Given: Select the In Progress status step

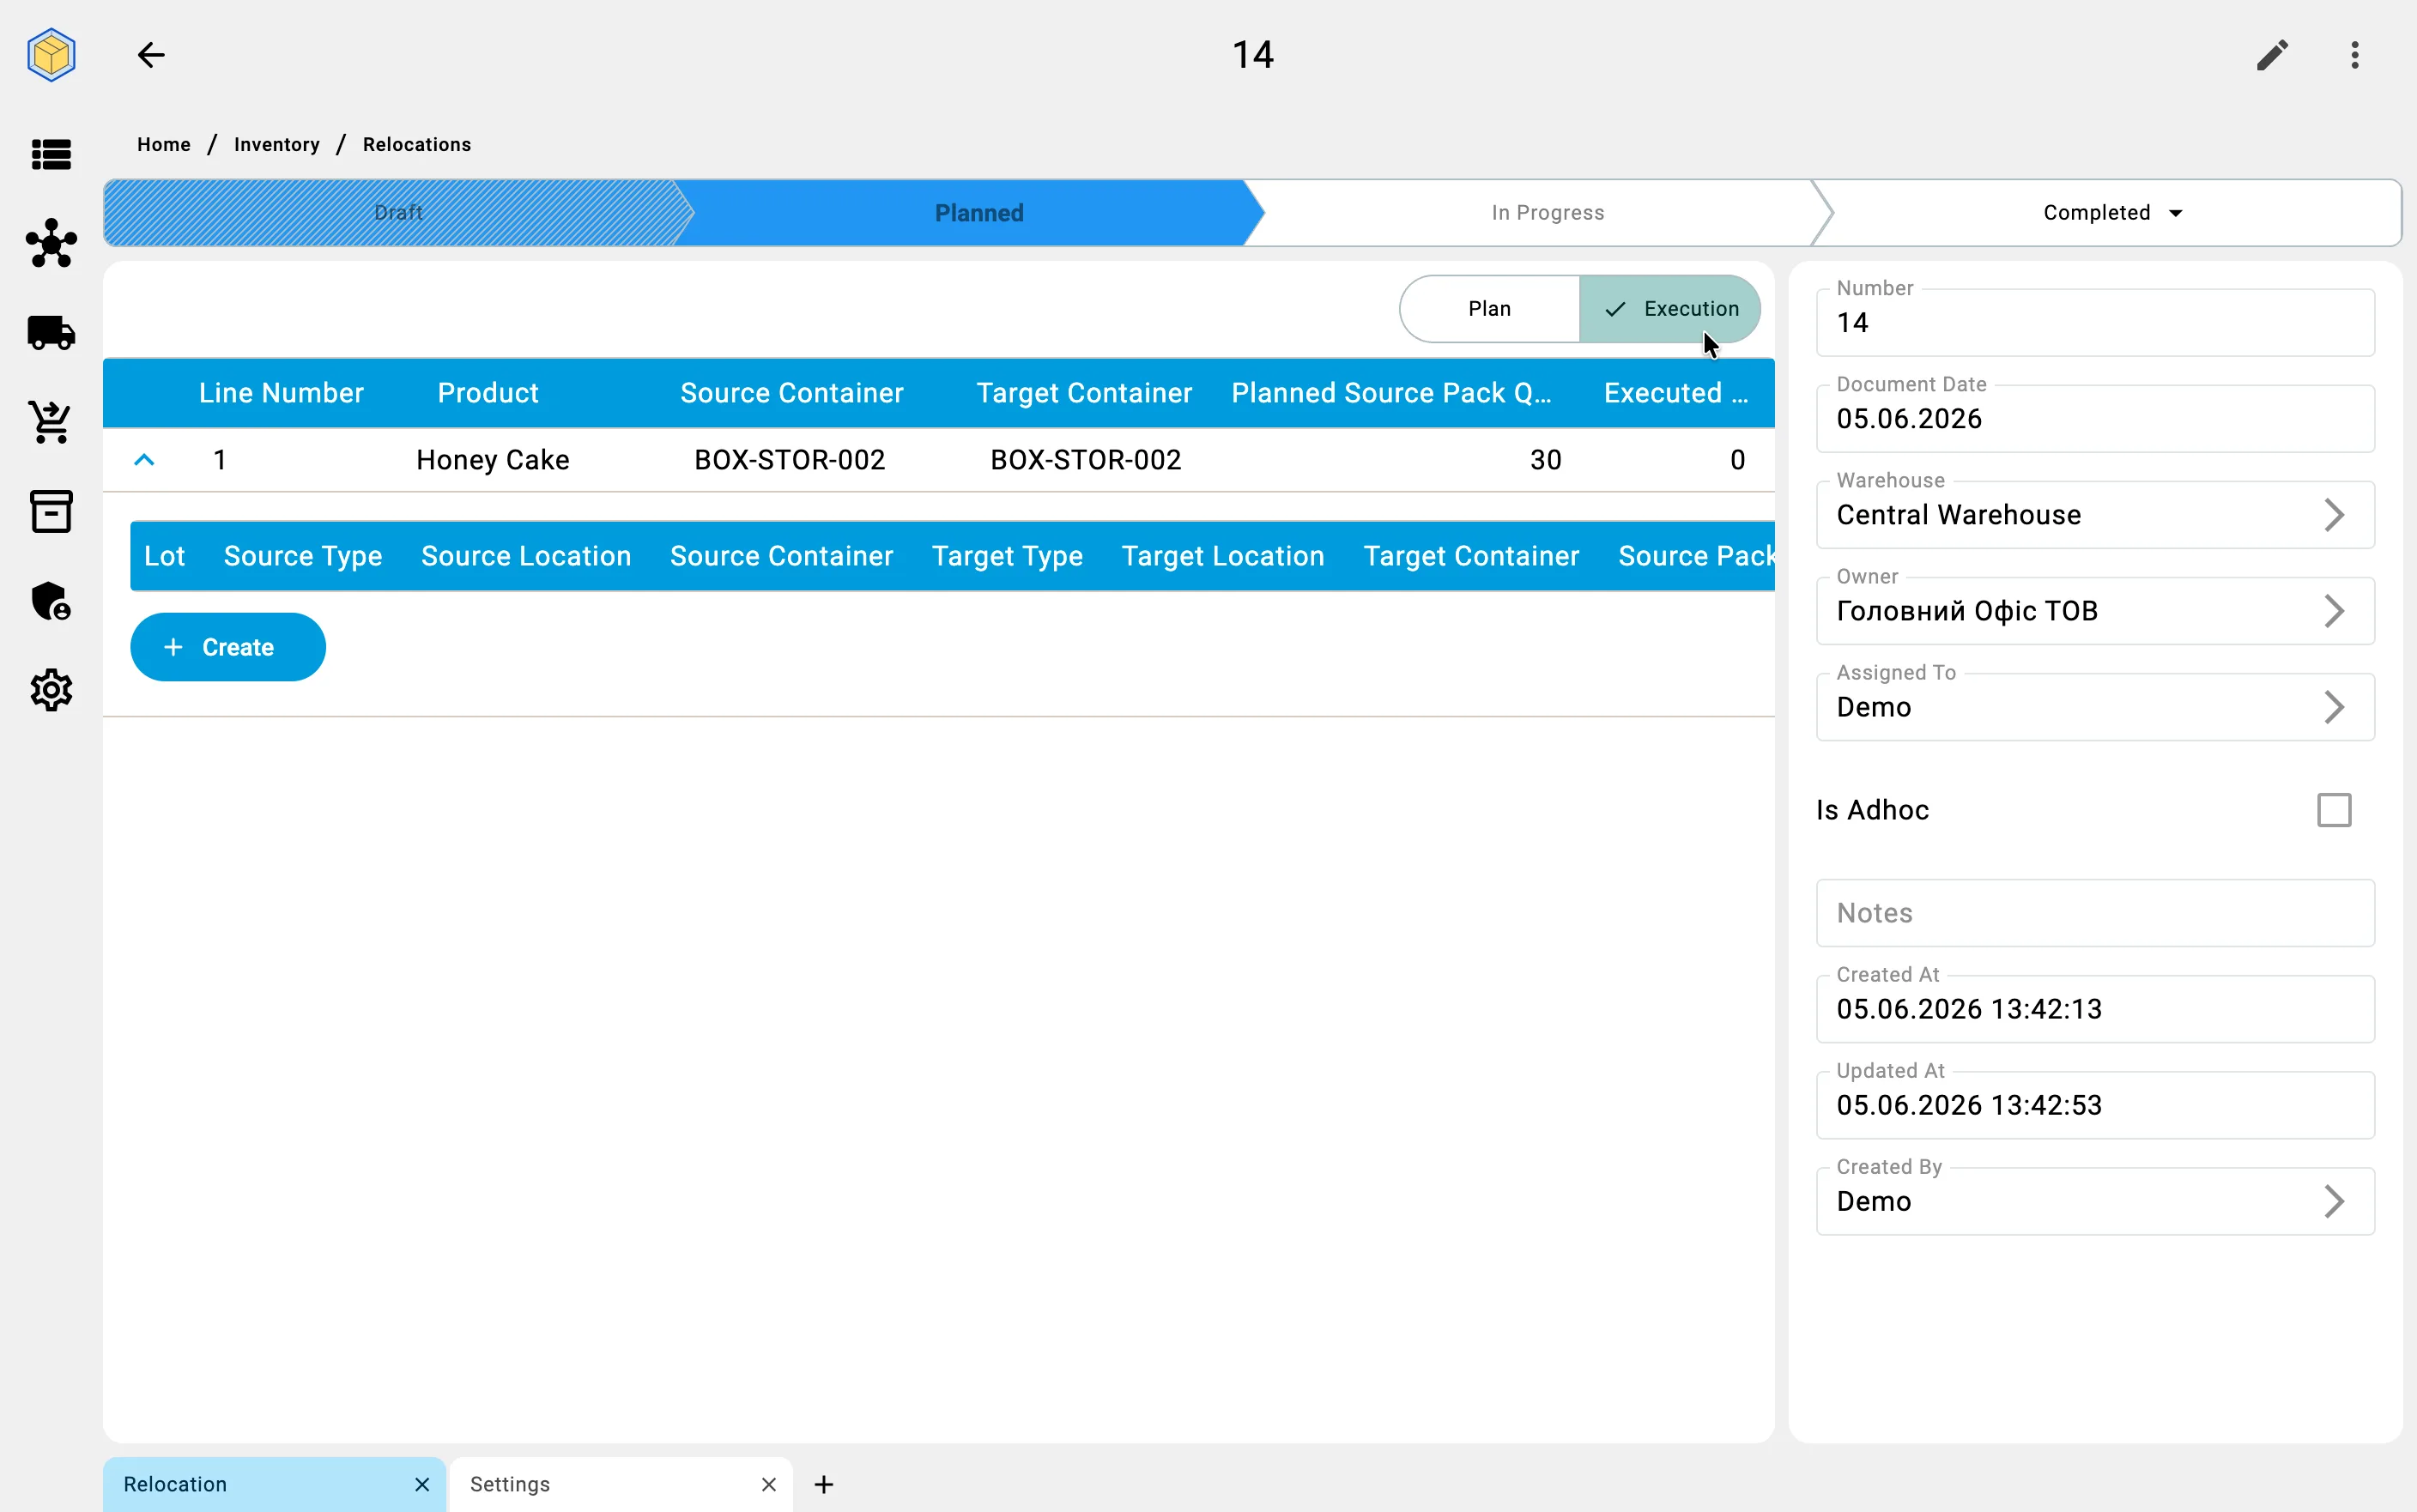Looking at the screenshot, I should [x=1548, y=213].
